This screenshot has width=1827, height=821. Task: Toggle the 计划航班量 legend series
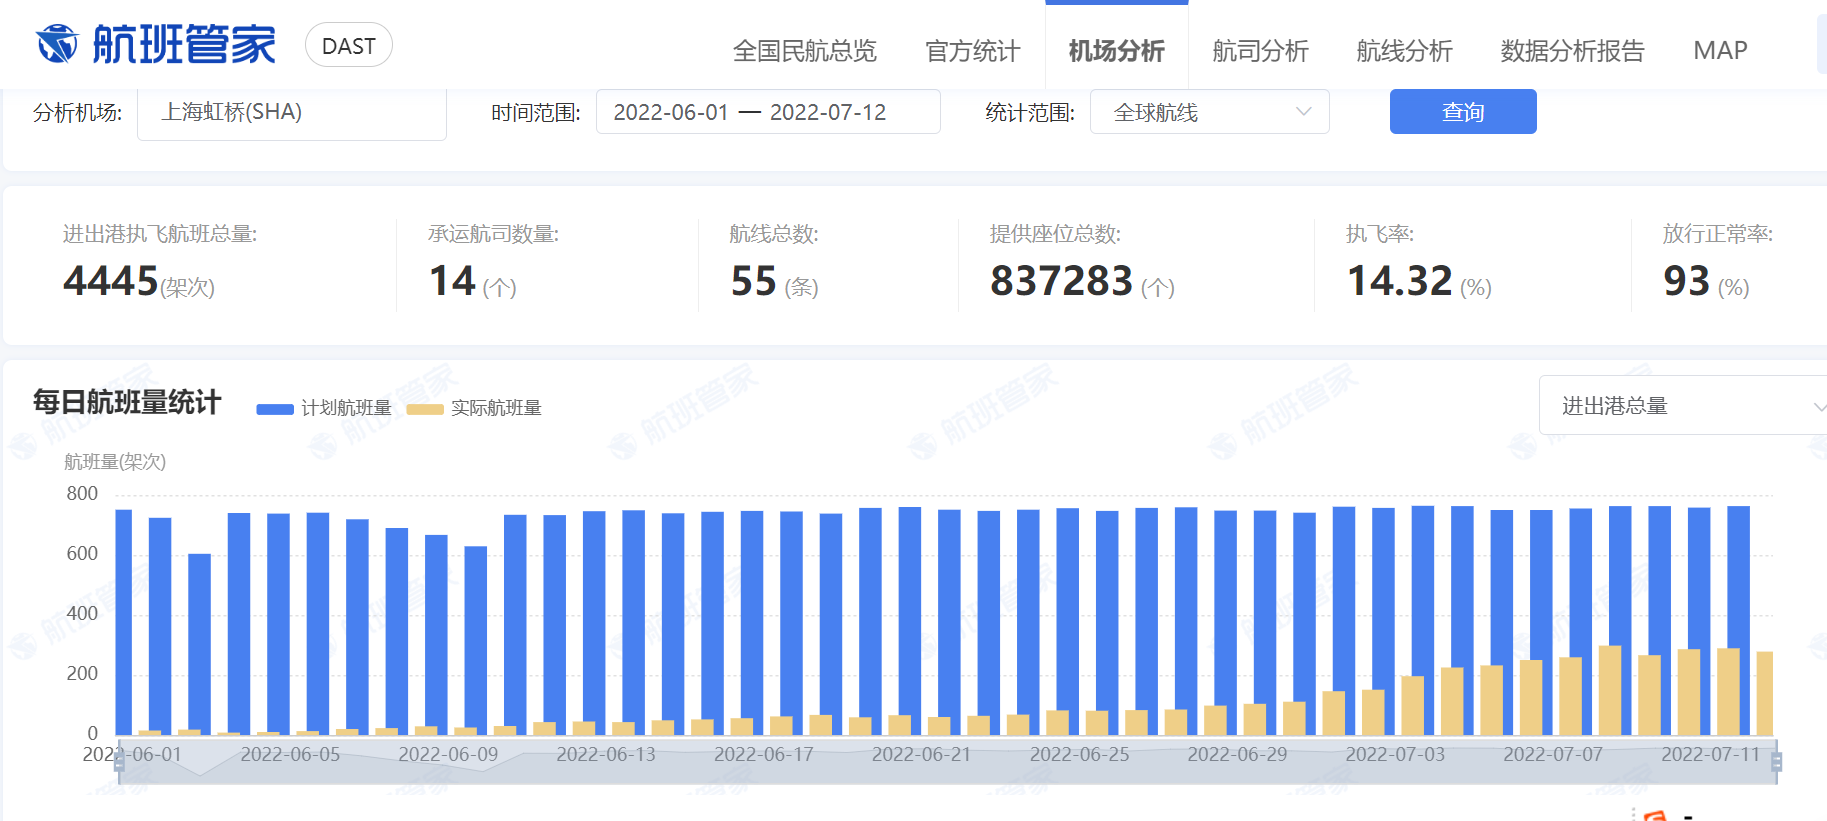tap(324, 408)
